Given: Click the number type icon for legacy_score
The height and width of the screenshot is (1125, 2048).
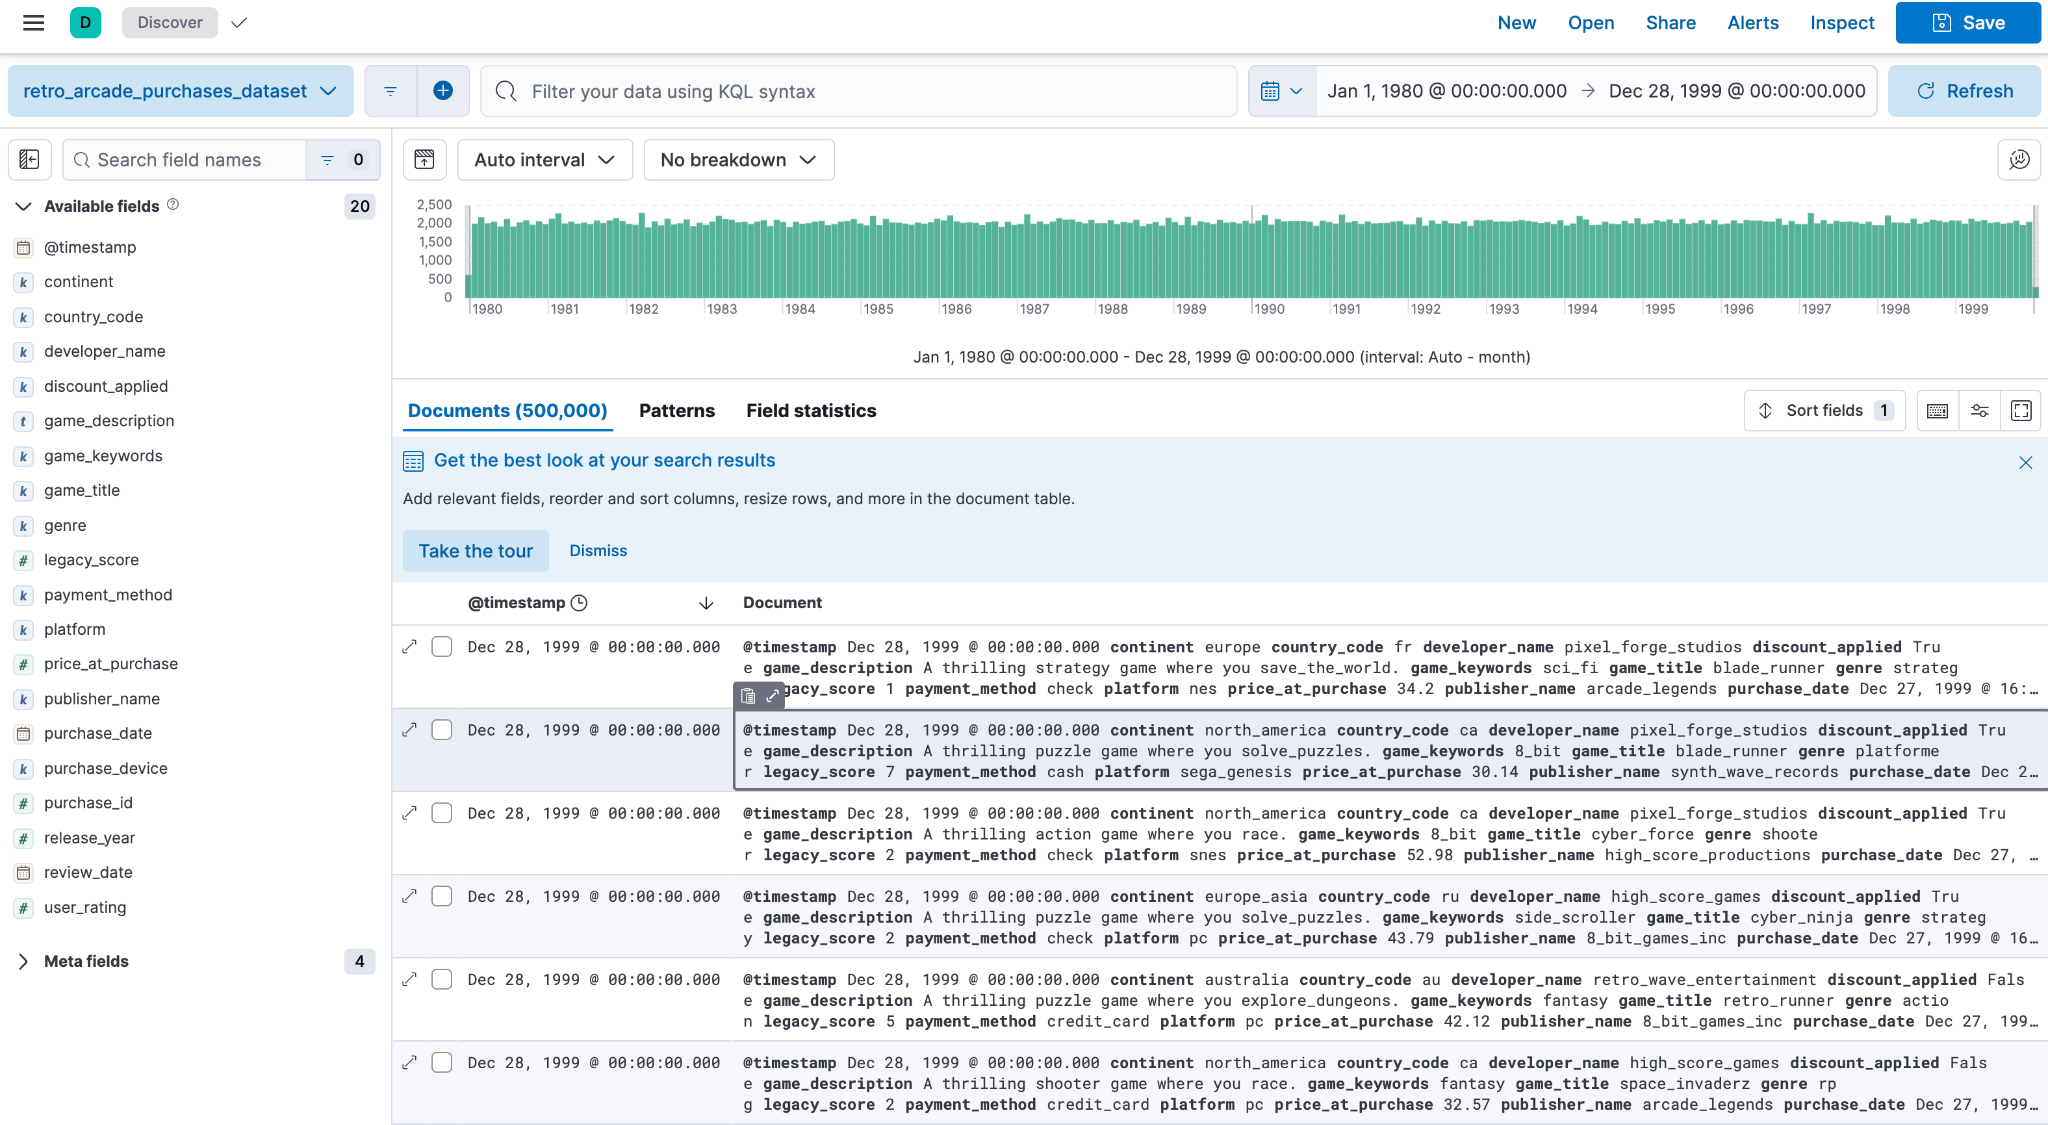Looking at the screenshot, I should tap(24, 560).
